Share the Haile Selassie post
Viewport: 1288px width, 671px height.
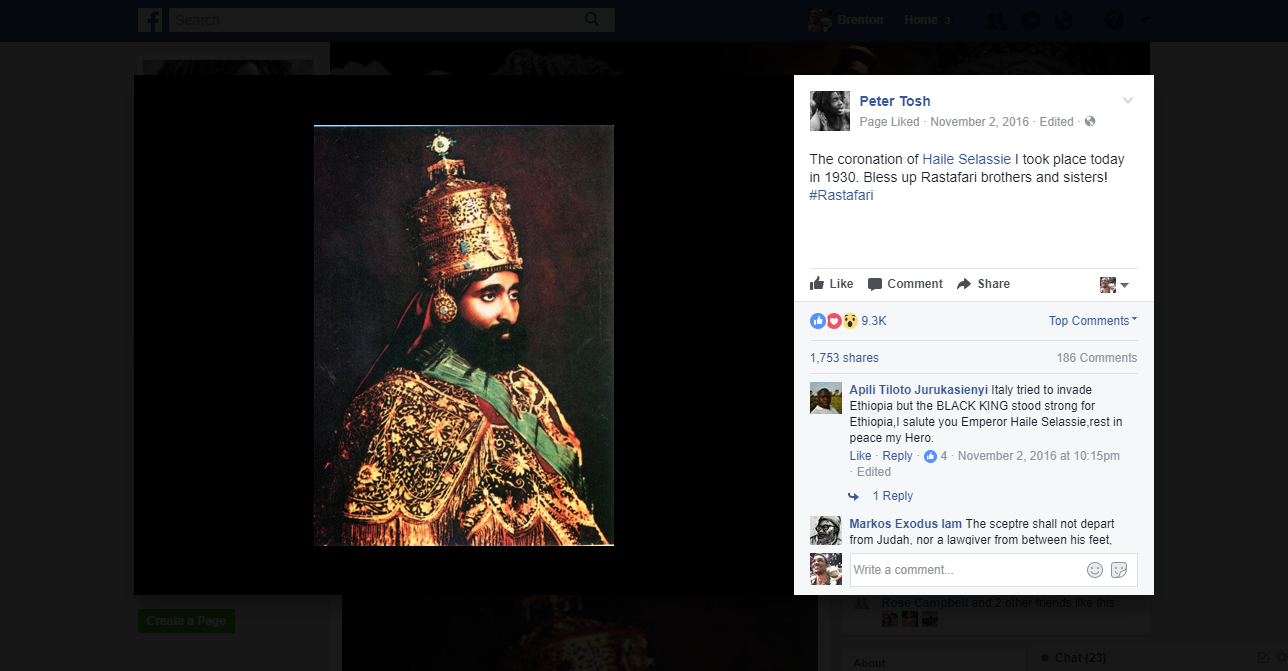pos(983,284)
